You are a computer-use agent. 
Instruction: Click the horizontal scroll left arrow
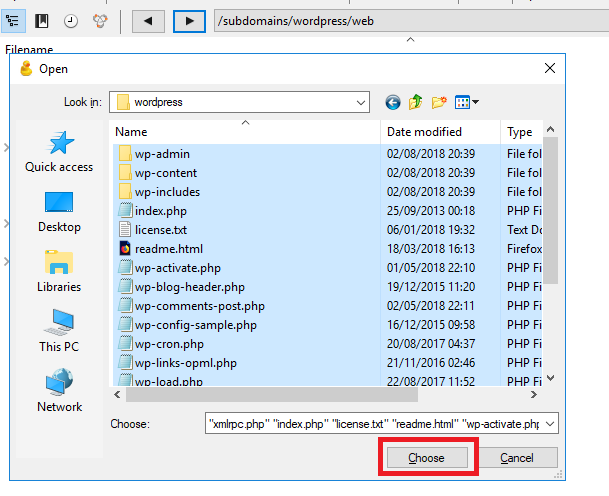click(117, 395)
